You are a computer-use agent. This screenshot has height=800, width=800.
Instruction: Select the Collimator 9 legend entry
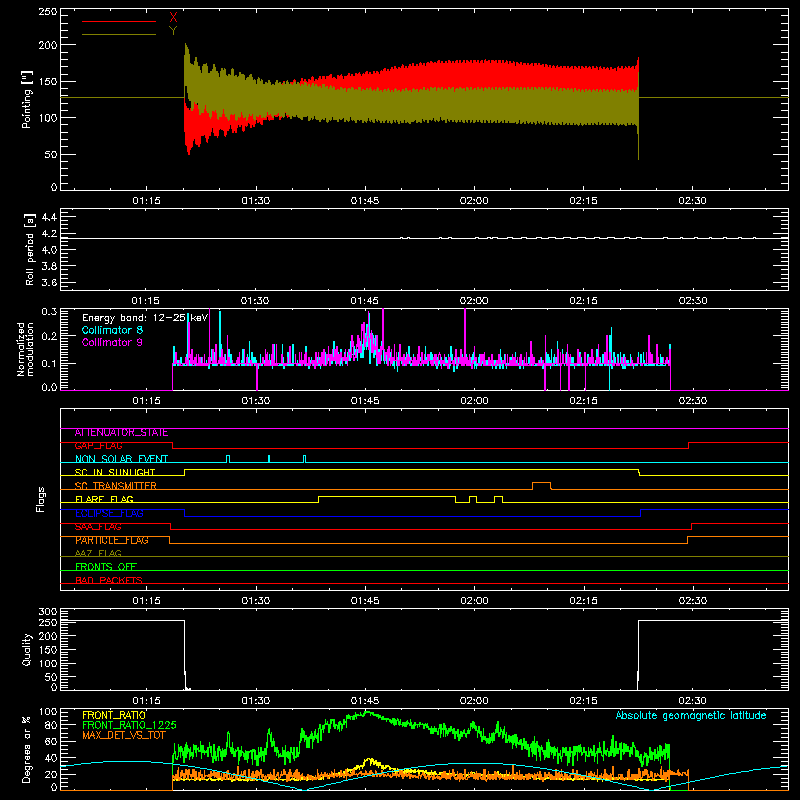(112, 342)
